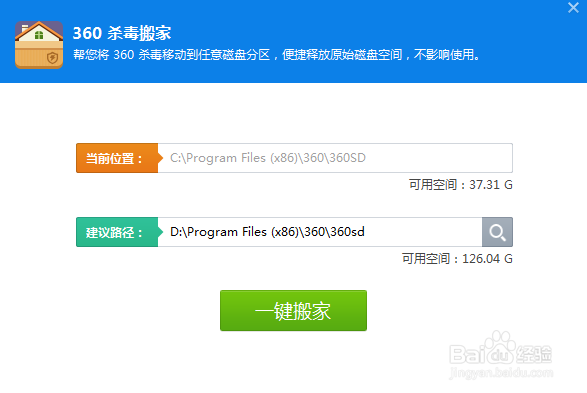Start the move with 一键搬家 button
This screenshot has height=393, width=587.
pos(293,310)
